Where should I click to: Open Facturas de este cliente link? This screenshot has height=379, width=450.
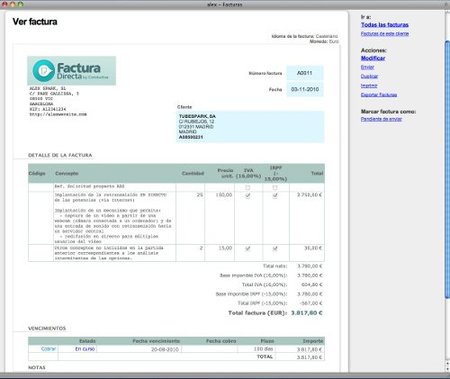(384, 34)
